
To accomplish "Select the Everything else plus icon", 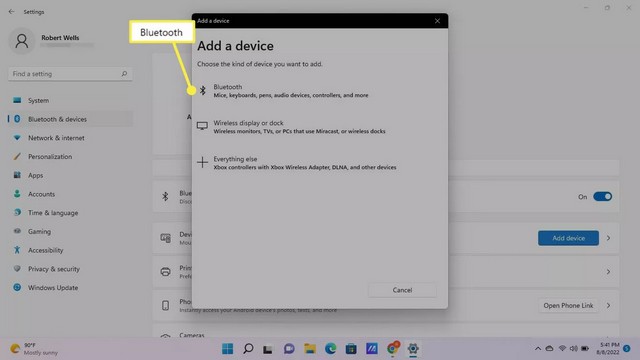I will pos(202,162).
